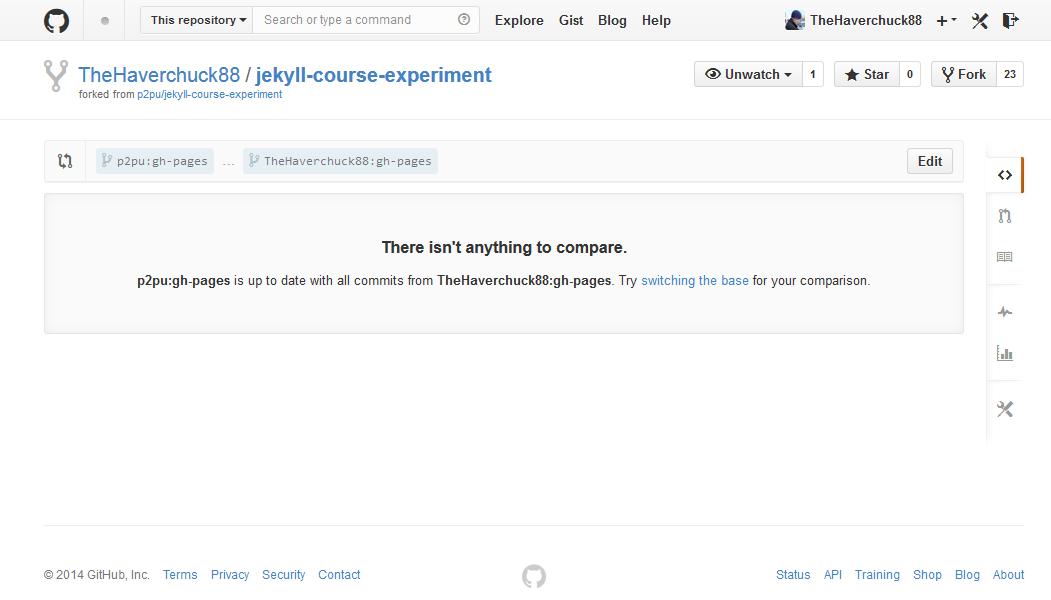Open account settings tools icon in header
The width and height of the screenshot is (1051, 600).
(979, 21)
